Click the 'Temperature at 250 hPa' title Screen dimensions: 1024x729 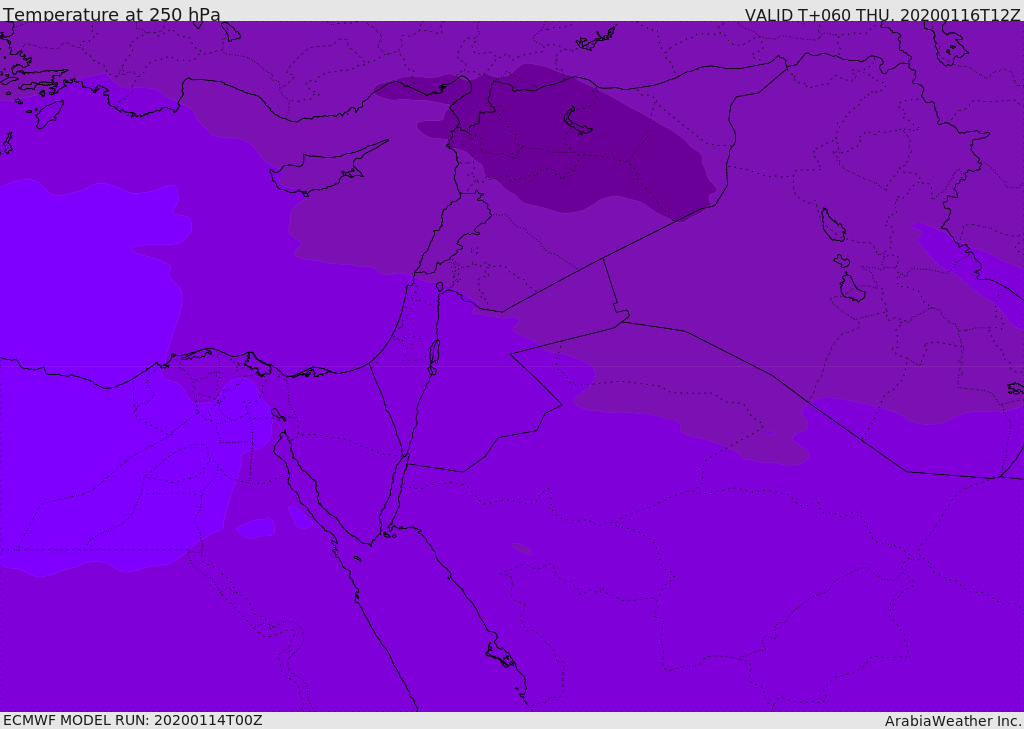click(112, 14)
